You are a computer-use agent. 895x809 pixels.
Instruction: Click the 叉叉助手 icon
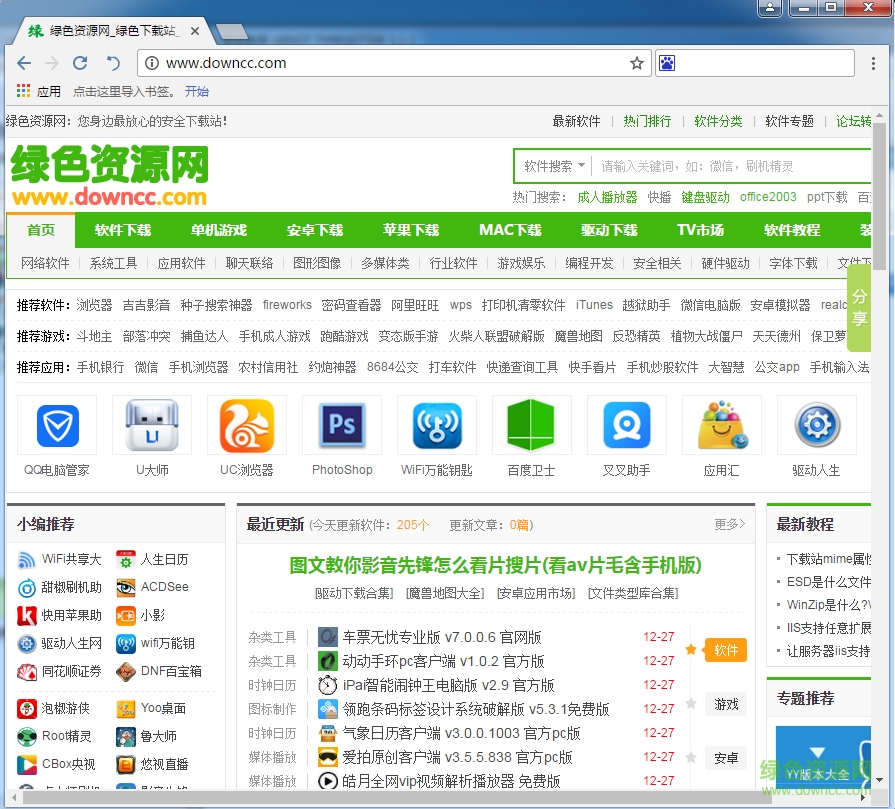(627, 426)
